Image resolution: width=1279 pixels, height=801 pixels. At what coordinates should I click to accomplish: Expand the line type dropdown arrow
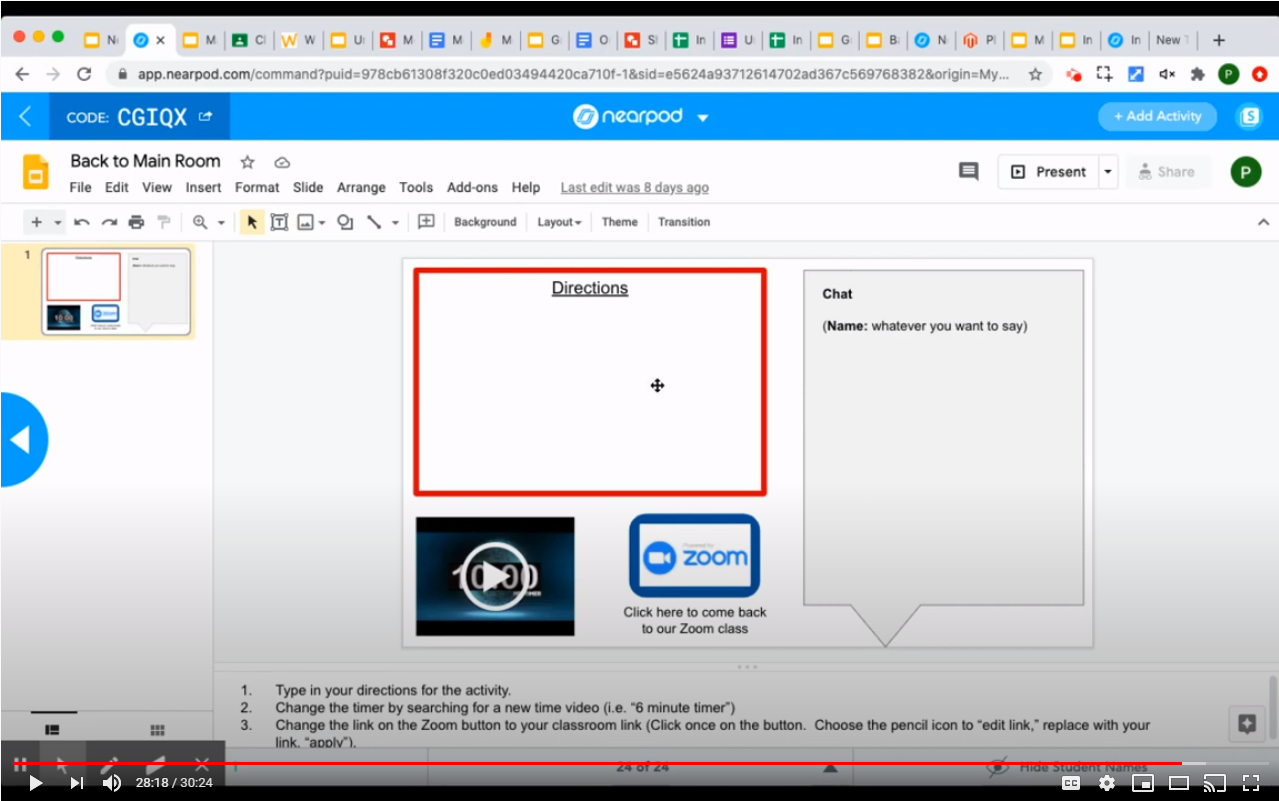pos(395,222)
